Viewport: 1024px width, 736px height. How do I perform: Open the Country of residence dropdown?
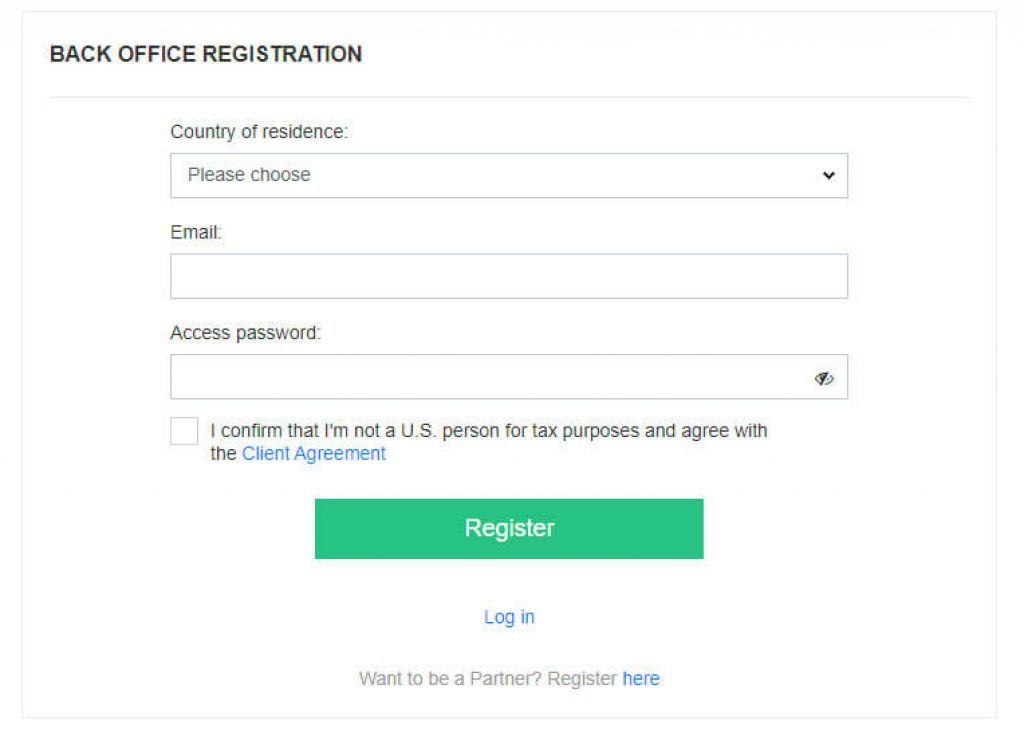click(x=508, y=175)
